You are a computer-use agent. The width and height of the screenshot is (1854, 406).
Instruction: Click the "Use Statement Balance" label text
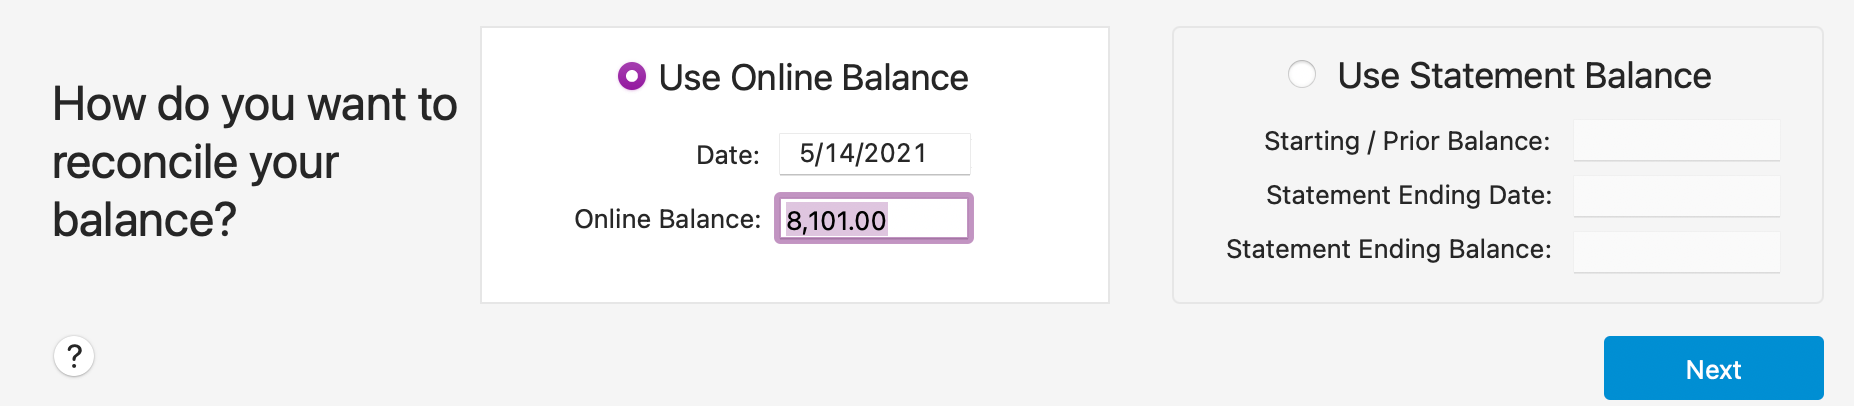[x=1524, y=76]
